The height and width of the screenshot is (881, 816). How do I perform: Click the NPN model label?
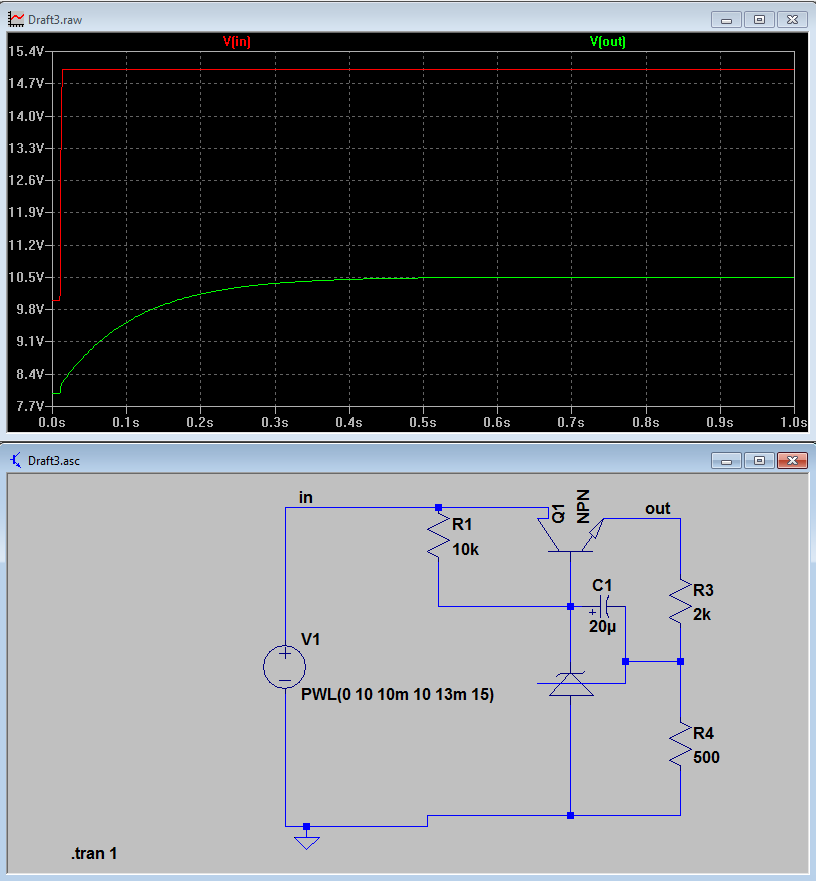(x=583, y=506)
